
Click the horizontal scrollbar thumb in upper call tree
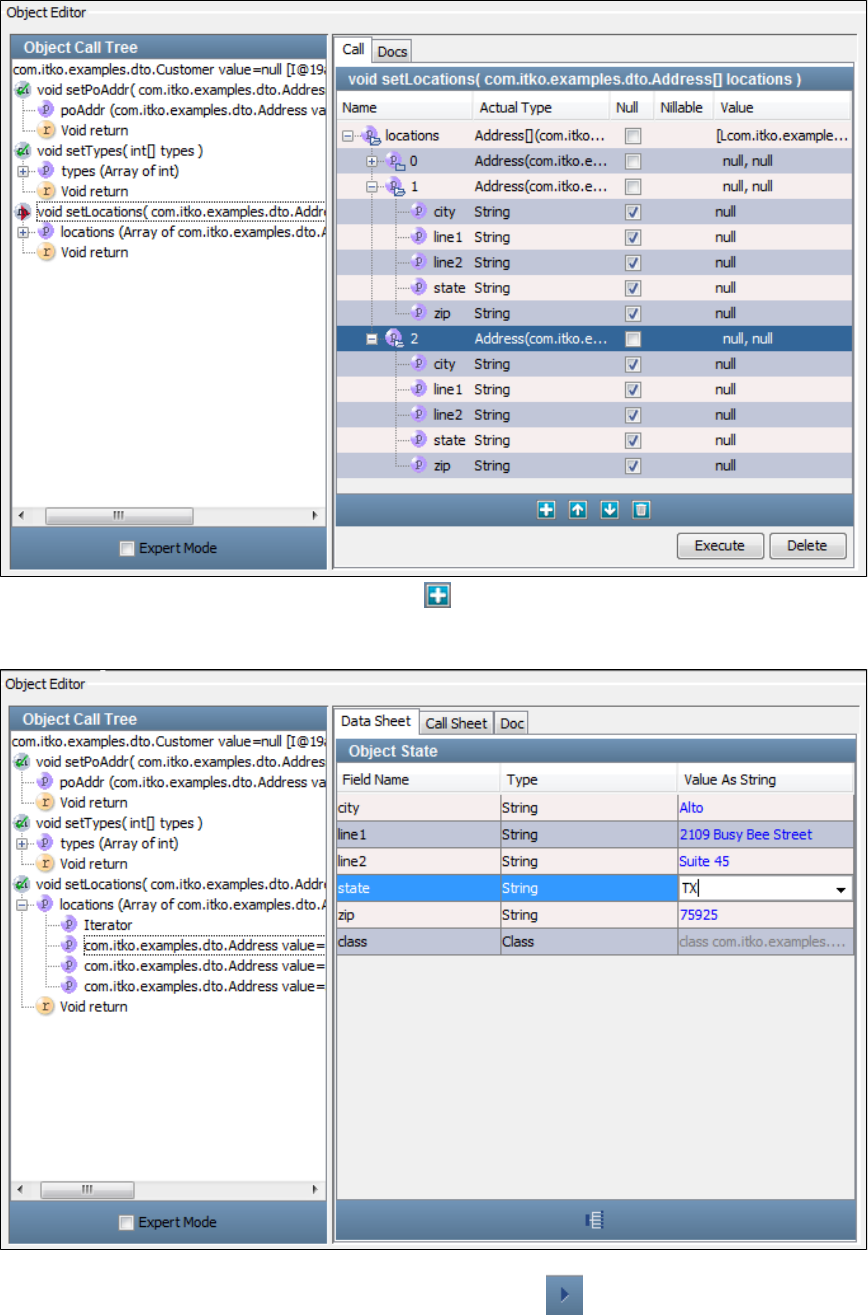click(x=118, y=516)
